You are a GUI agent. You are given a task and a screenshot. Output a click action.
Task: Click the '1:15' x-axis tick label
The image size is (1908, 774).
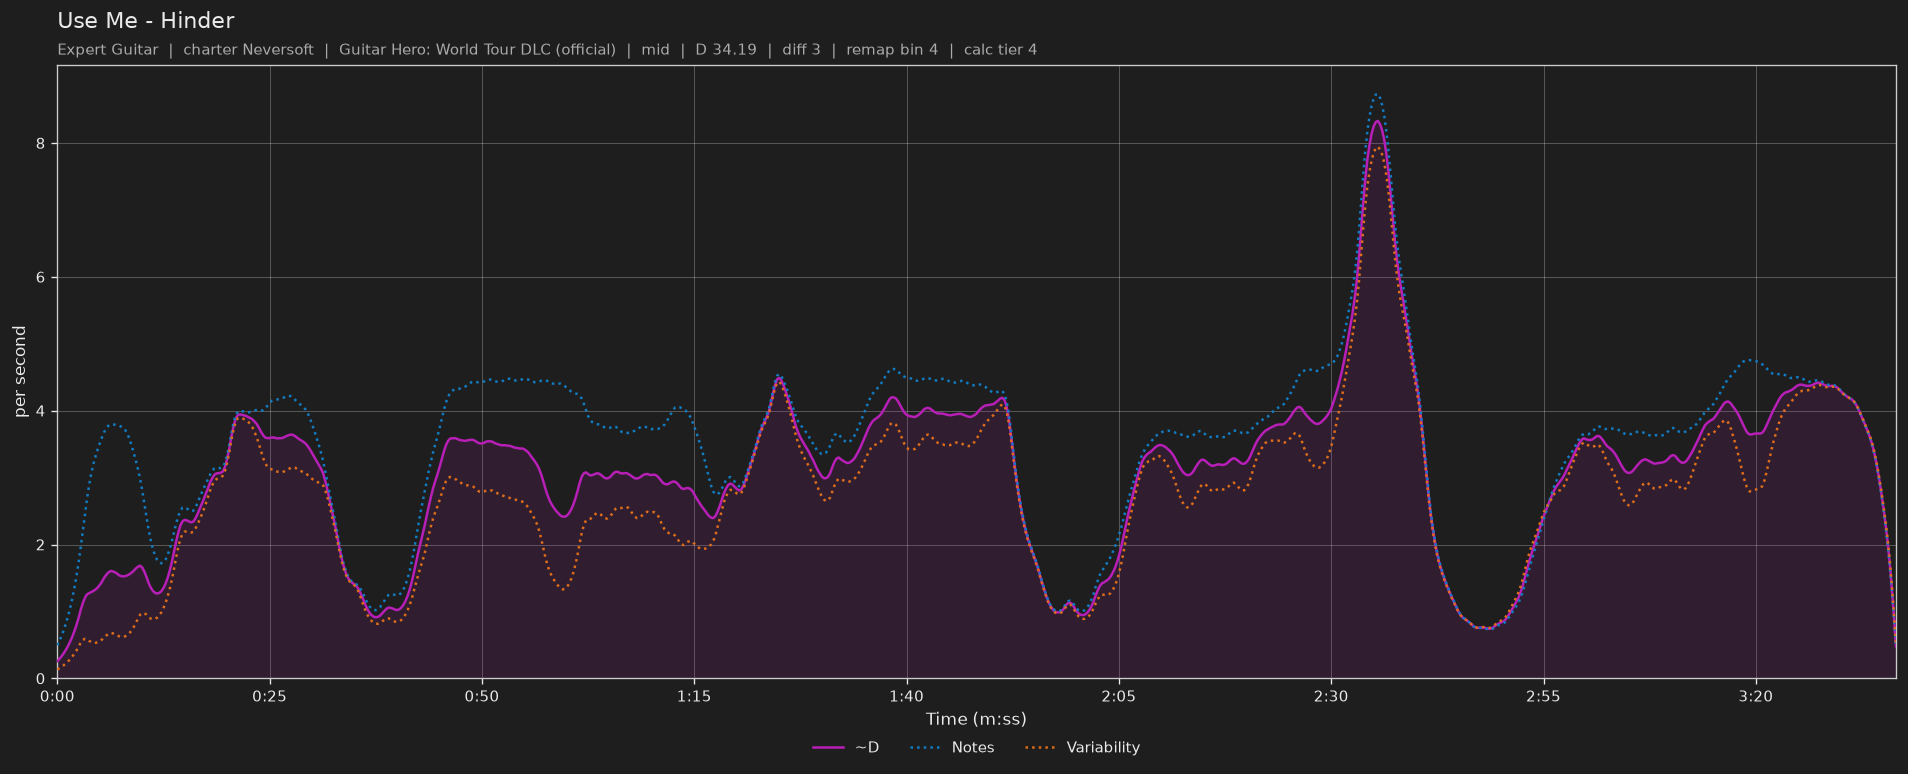tap(694, 696)
